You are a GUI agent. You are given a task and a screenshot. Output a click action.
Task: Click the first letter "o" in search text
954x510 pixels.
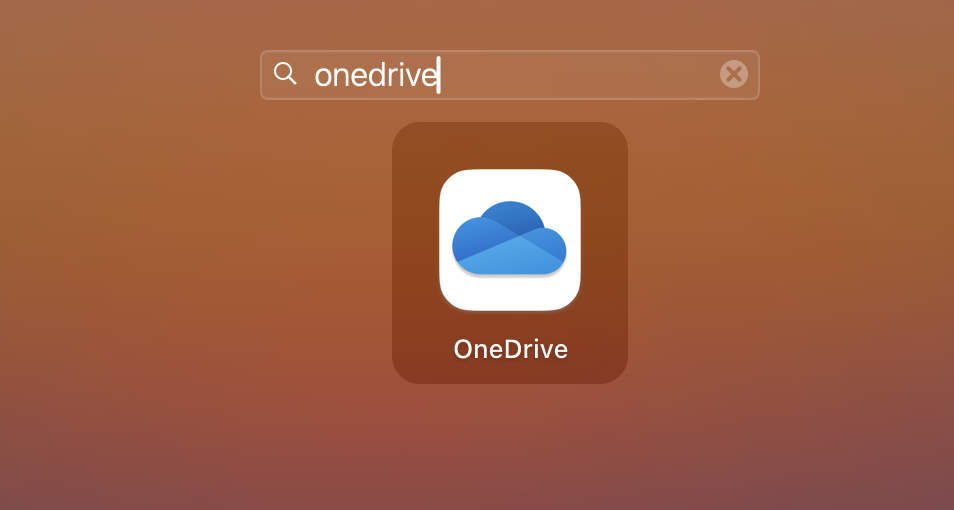coord(324,76)
